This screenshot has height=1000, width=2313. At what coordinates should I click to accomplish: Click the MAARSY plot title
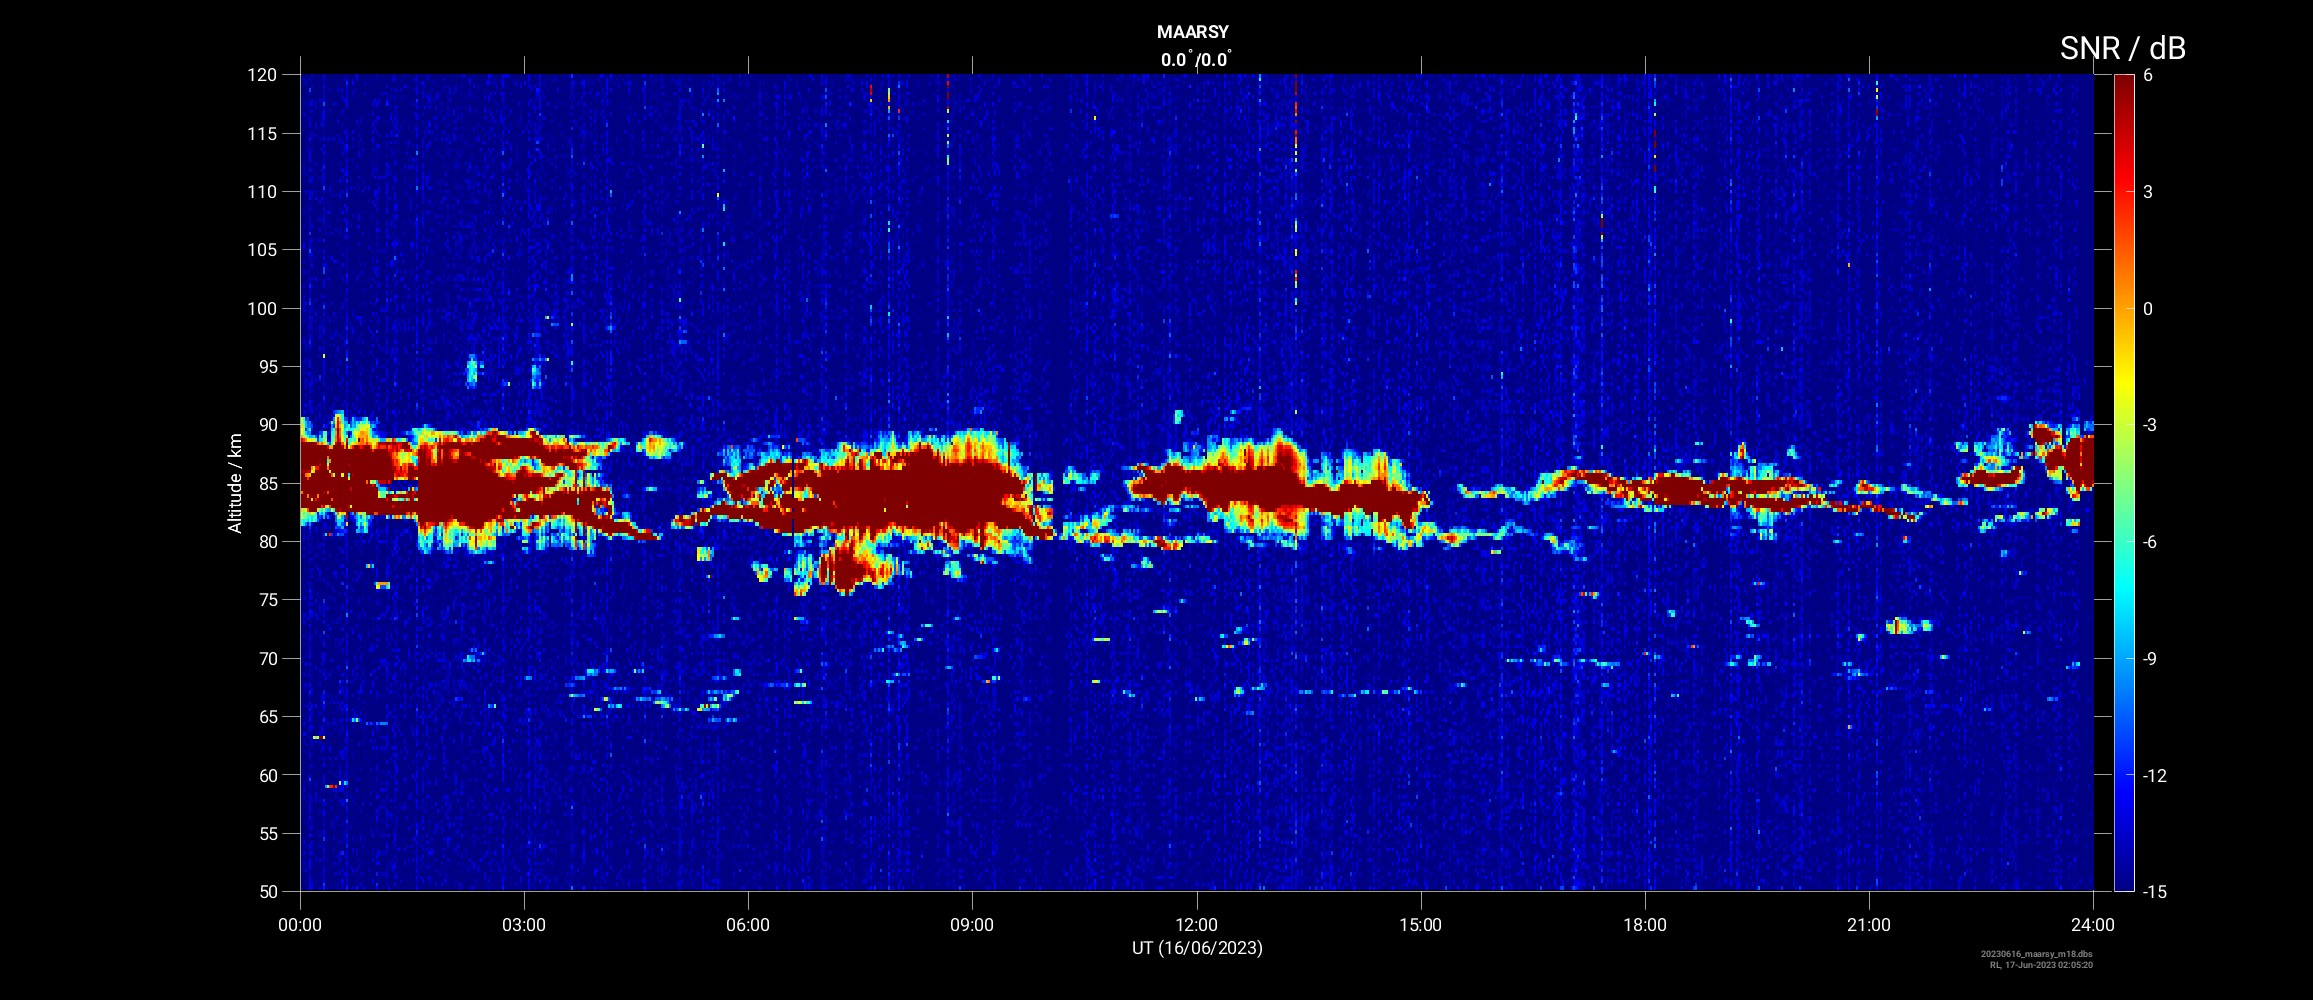[x=1192, y=32]
